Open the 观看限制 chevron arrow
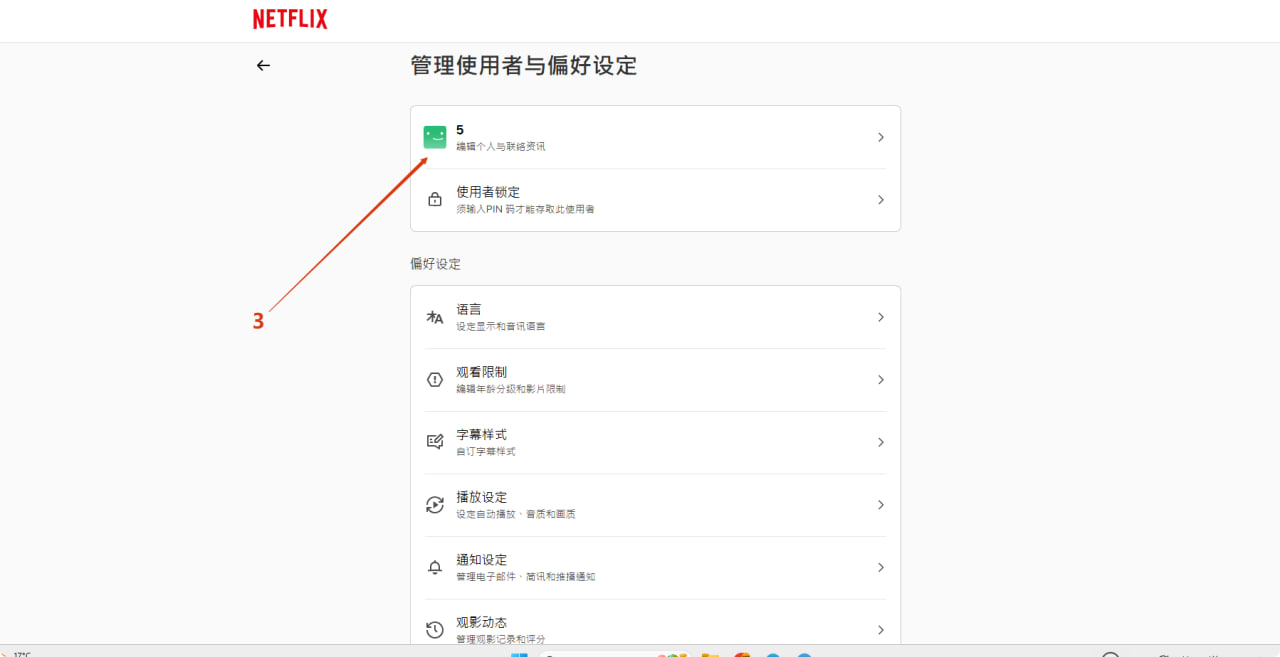1280x657 pixels. [881, 380]
